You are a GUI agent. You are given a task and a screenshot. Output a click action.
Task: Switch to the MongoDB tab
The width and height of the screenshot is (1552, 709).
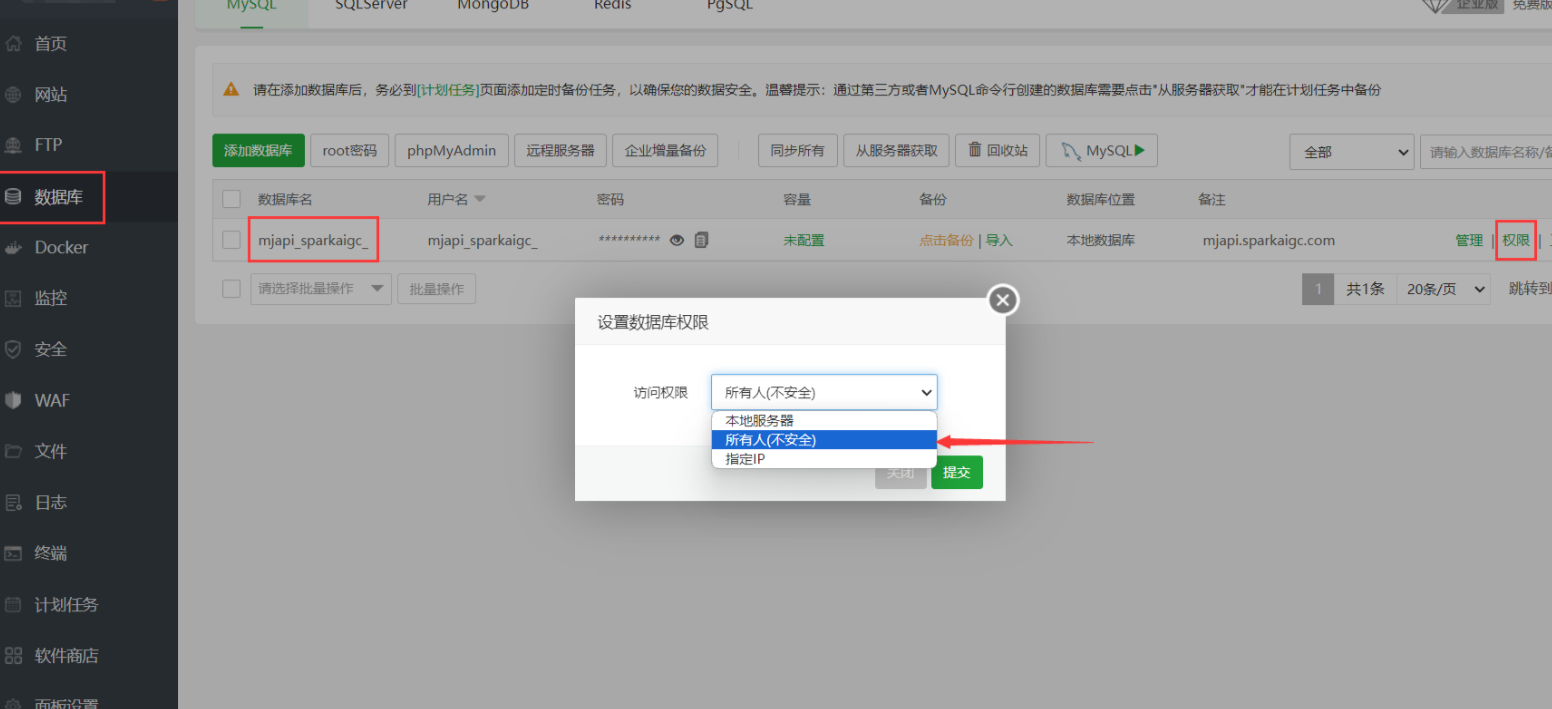[x=493, y=5]
